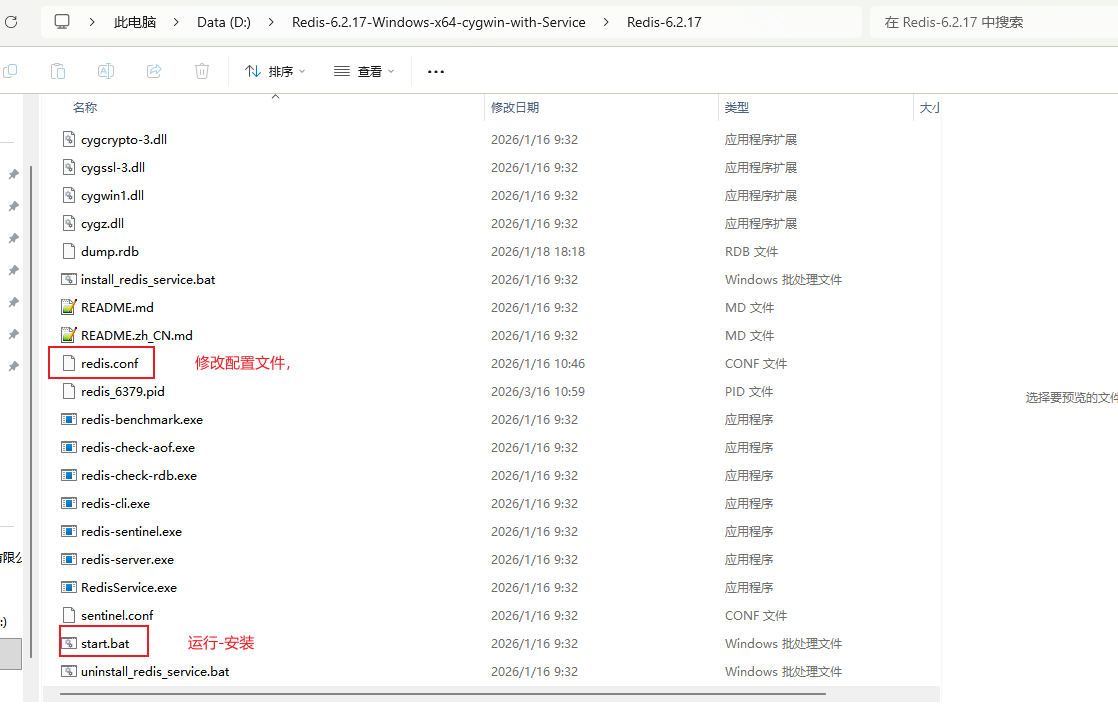Viewport: 1118px width, 714px height.
Task: Go to Redis-6.2.17-Windows-x64-cygwin-with-Service breadcrumb folder
Action: click(x=439, y=22)
